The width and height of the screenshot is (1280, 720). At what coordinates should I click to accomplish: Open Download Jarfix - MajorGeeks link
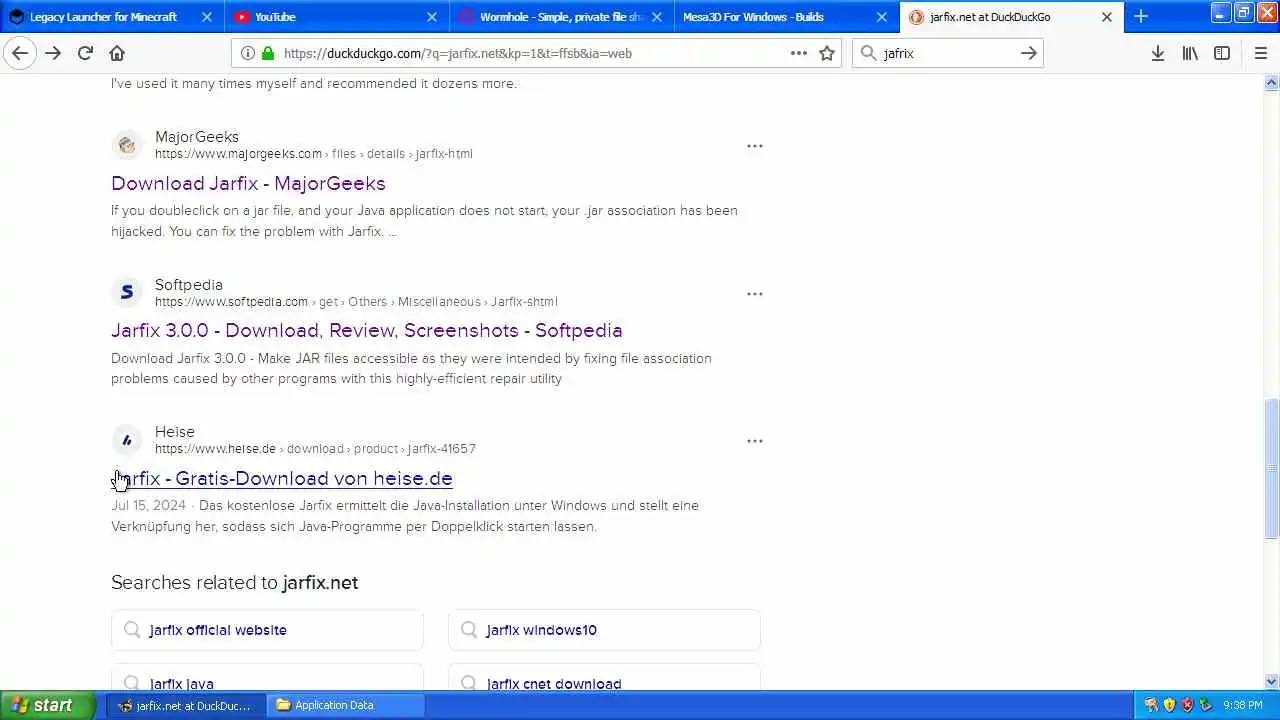[248, 183]
